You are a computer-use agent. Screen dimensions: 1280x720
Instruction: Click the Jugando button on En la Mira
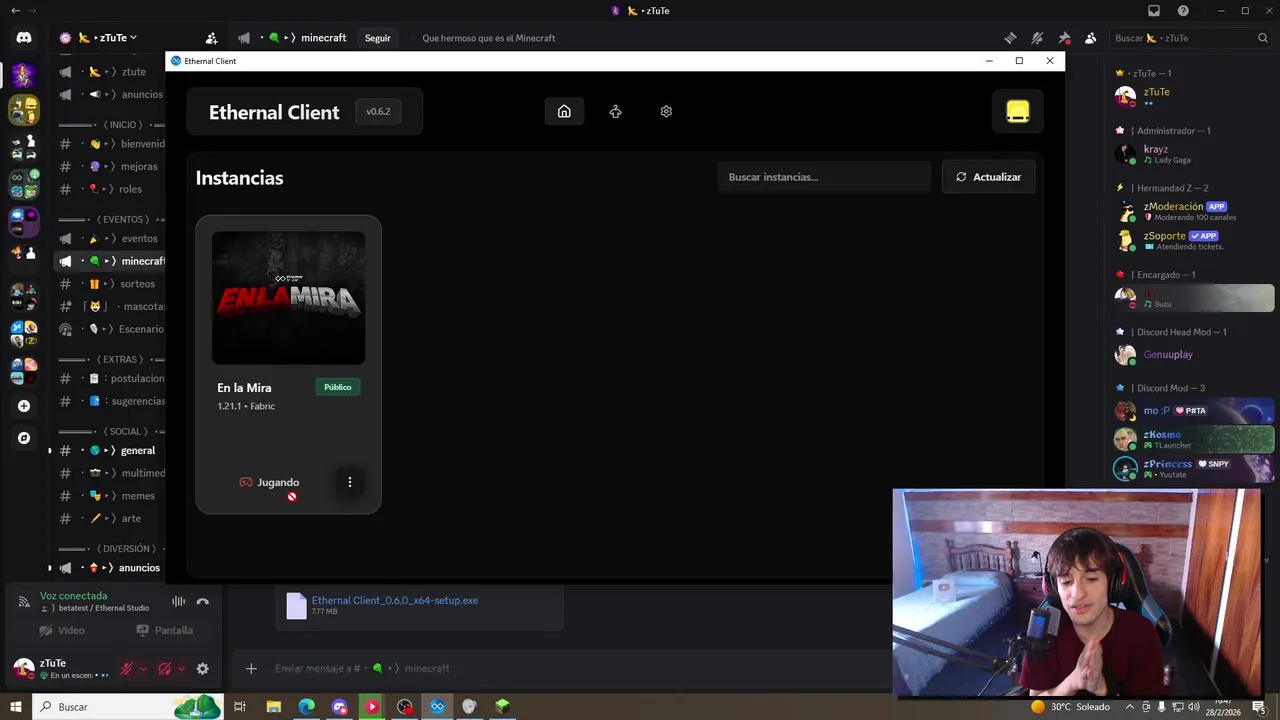click(269, 482)
